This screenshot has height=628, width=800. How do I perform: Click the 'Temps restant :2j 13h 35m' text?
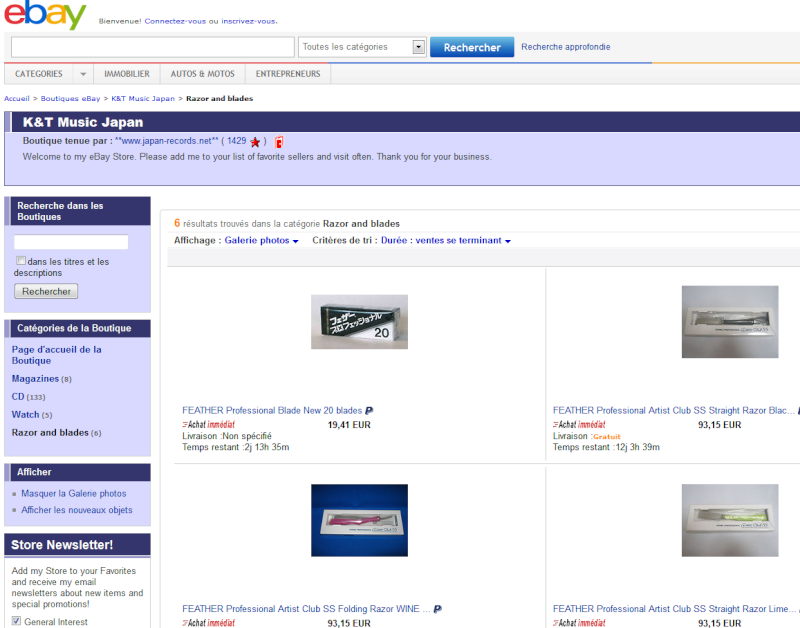pos(236,447)
